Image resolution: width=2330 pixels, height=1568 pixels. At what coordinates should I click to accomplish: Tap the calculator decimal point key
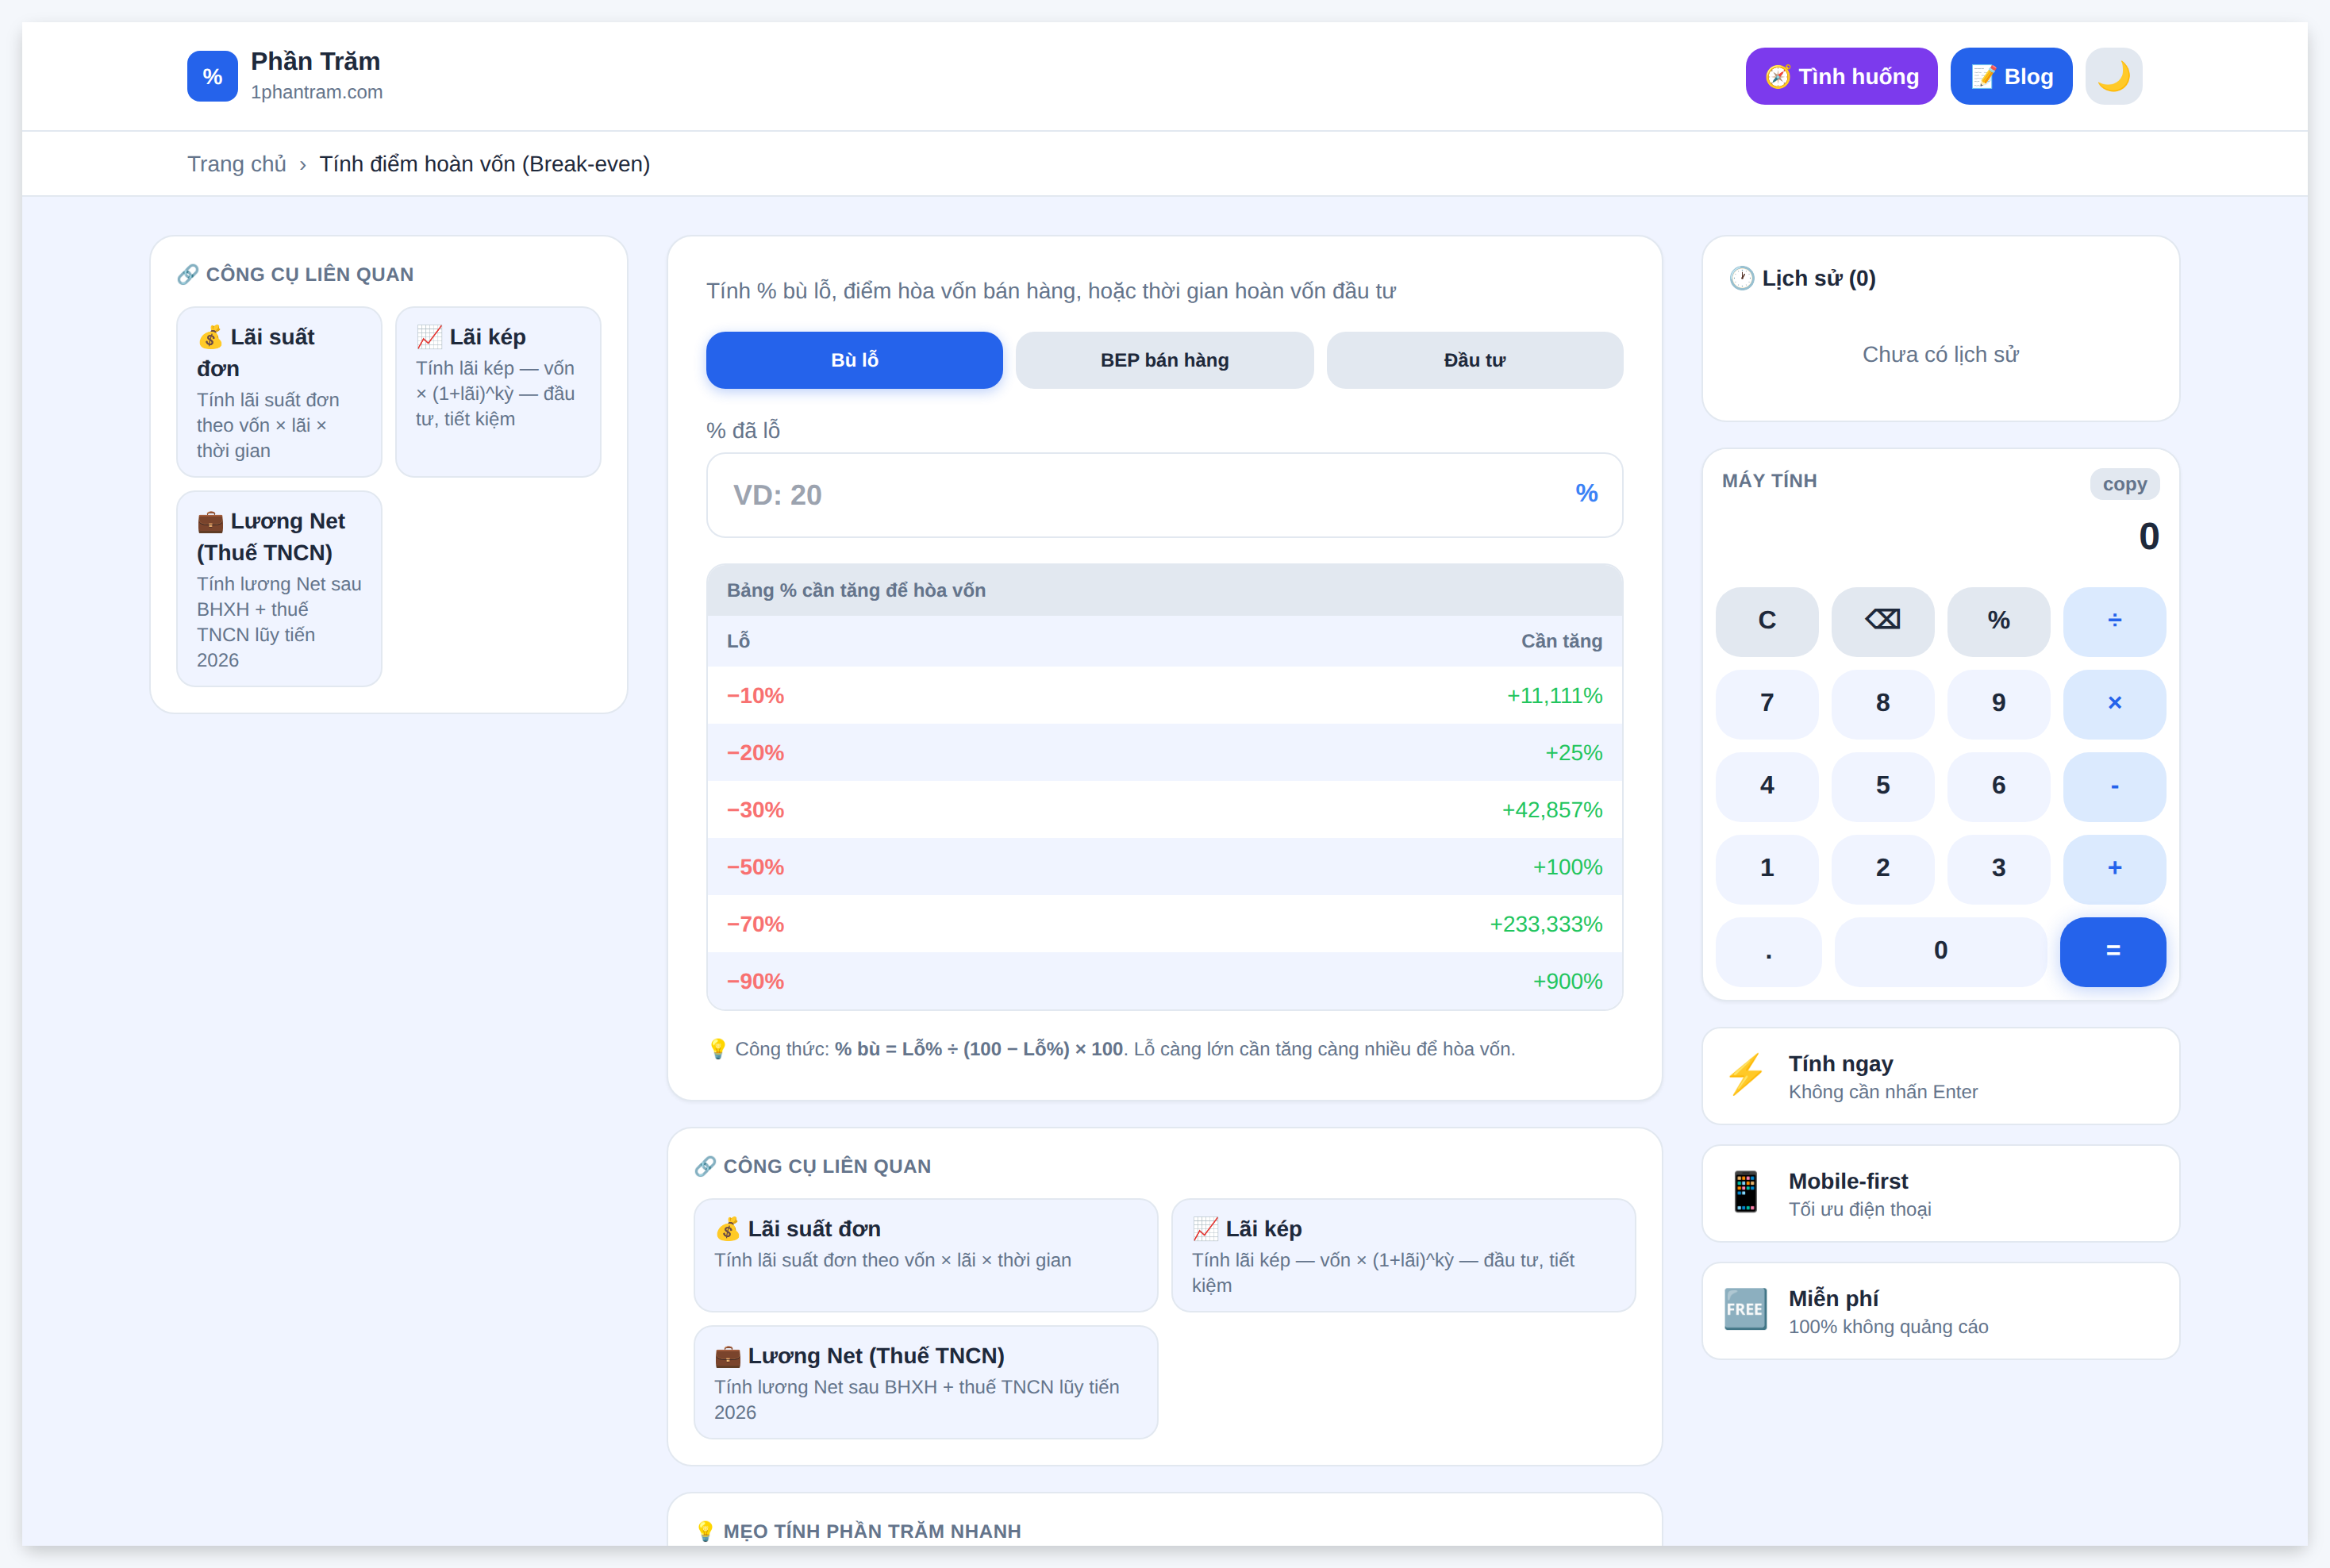click(x=1768, y=951)
